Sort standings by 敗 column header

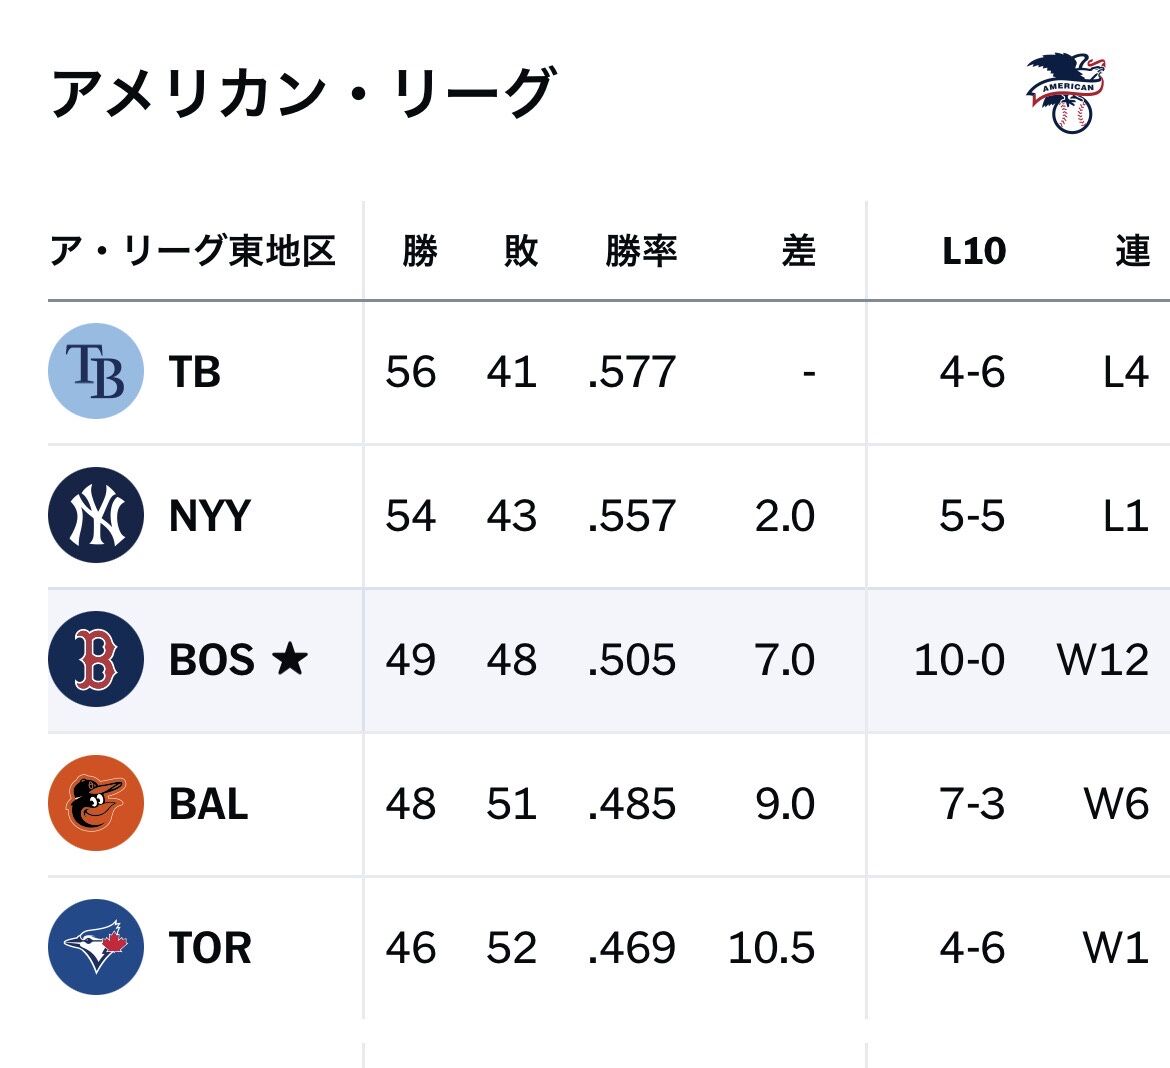coord(520,251)
